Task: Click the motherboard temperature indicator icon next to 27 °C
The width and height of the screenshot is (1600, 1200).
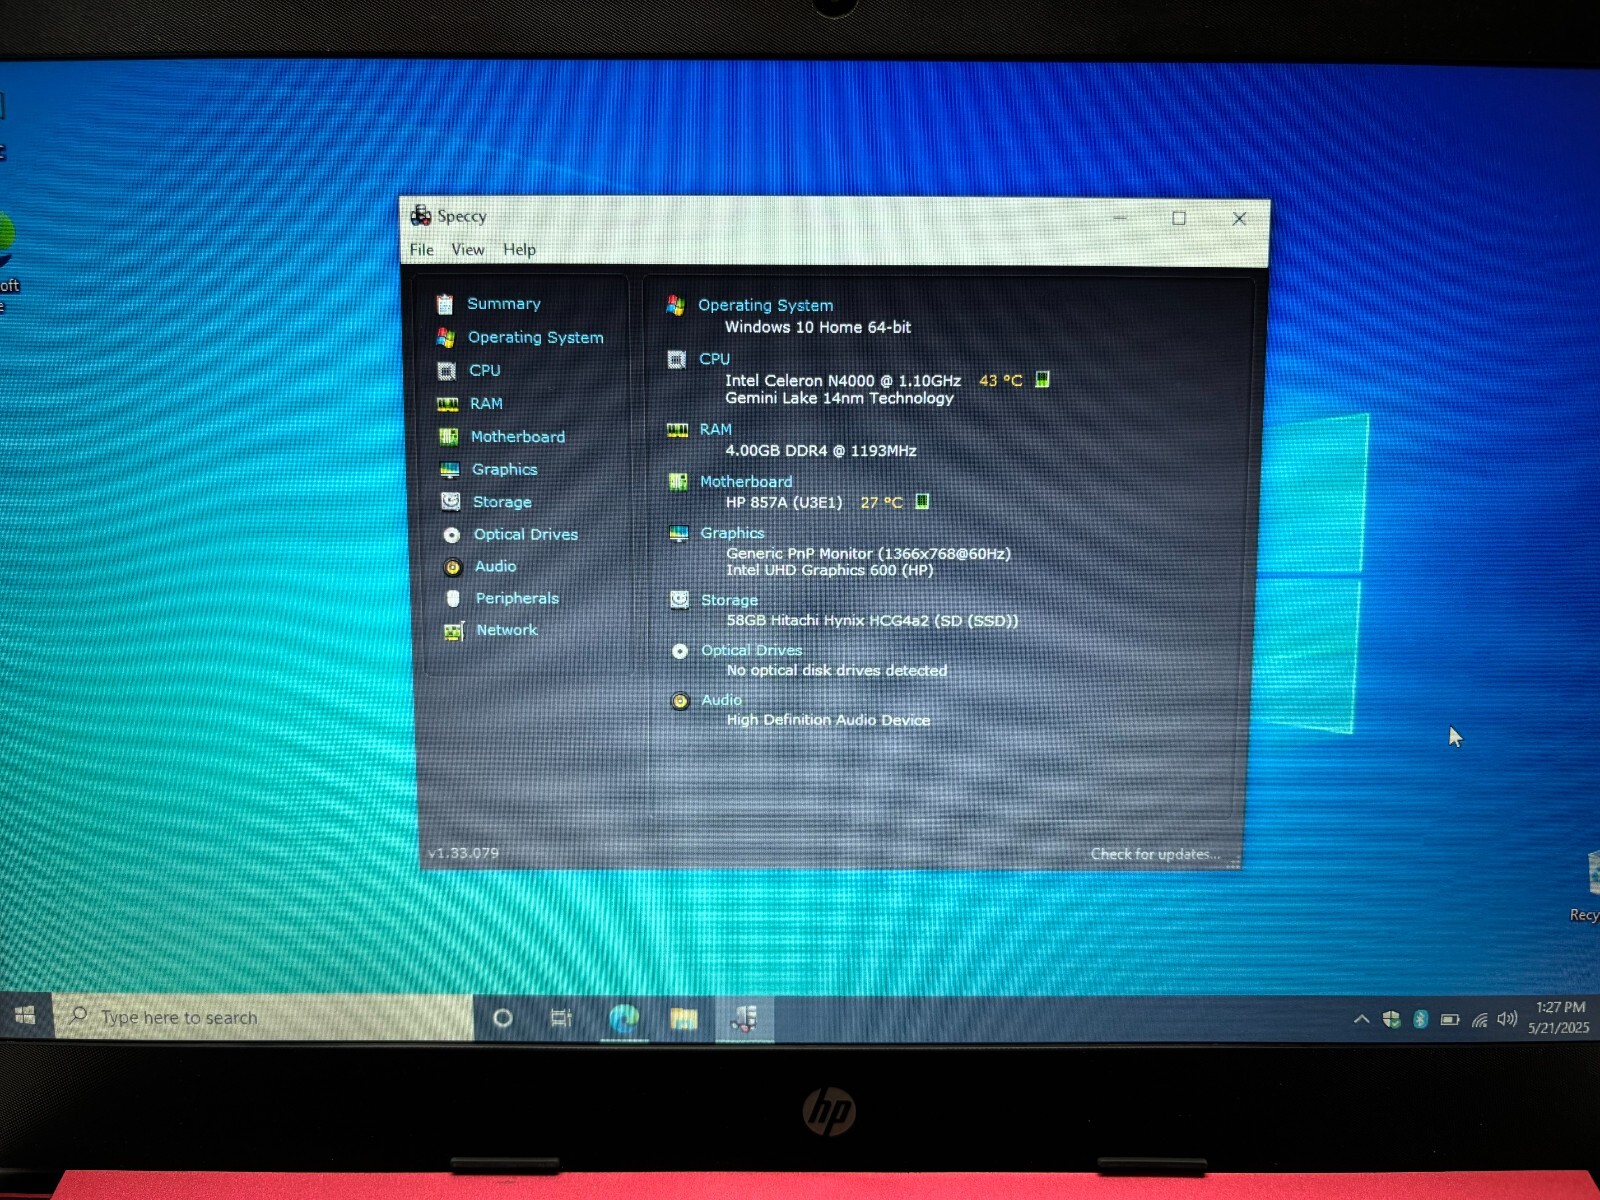Action: (x=922, y=501)
